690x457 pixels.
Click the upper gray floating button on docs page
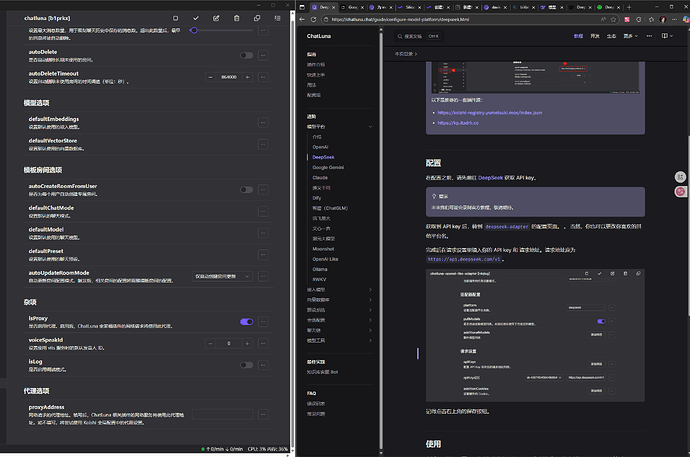(x=680, y=177)
